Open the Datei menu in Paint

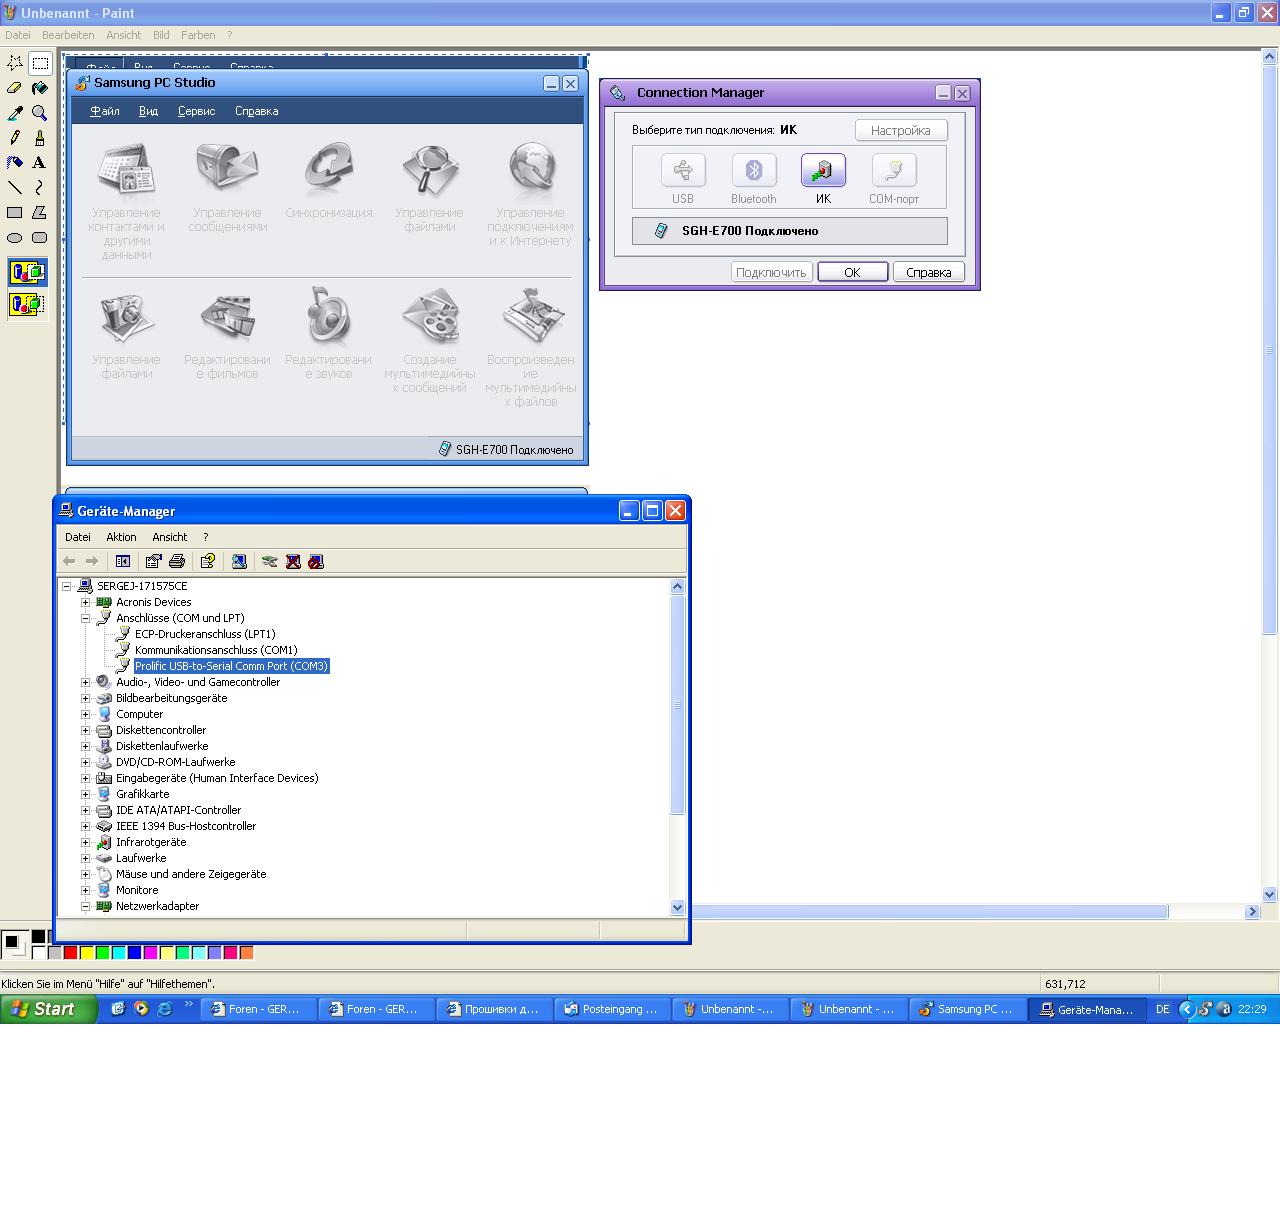pyautogui.click(x=18, y=35)
